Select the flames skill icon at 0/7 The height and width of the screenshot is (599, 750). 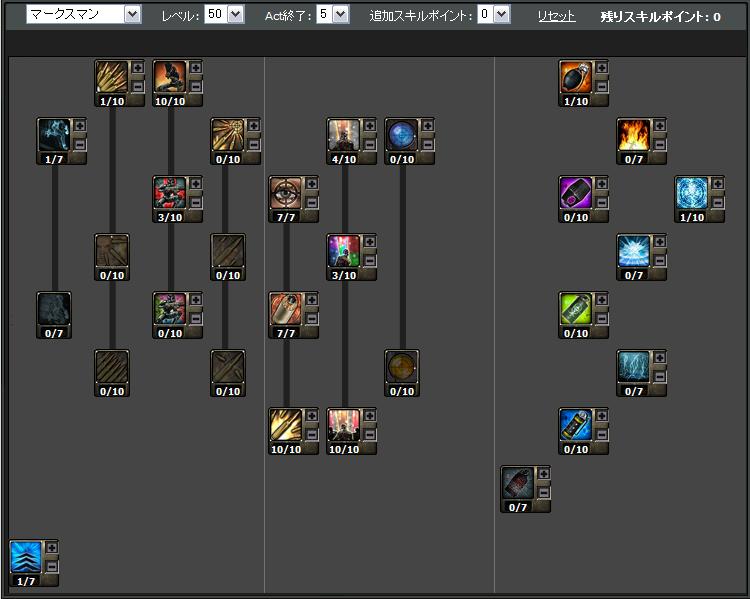[x=634, y=134]
